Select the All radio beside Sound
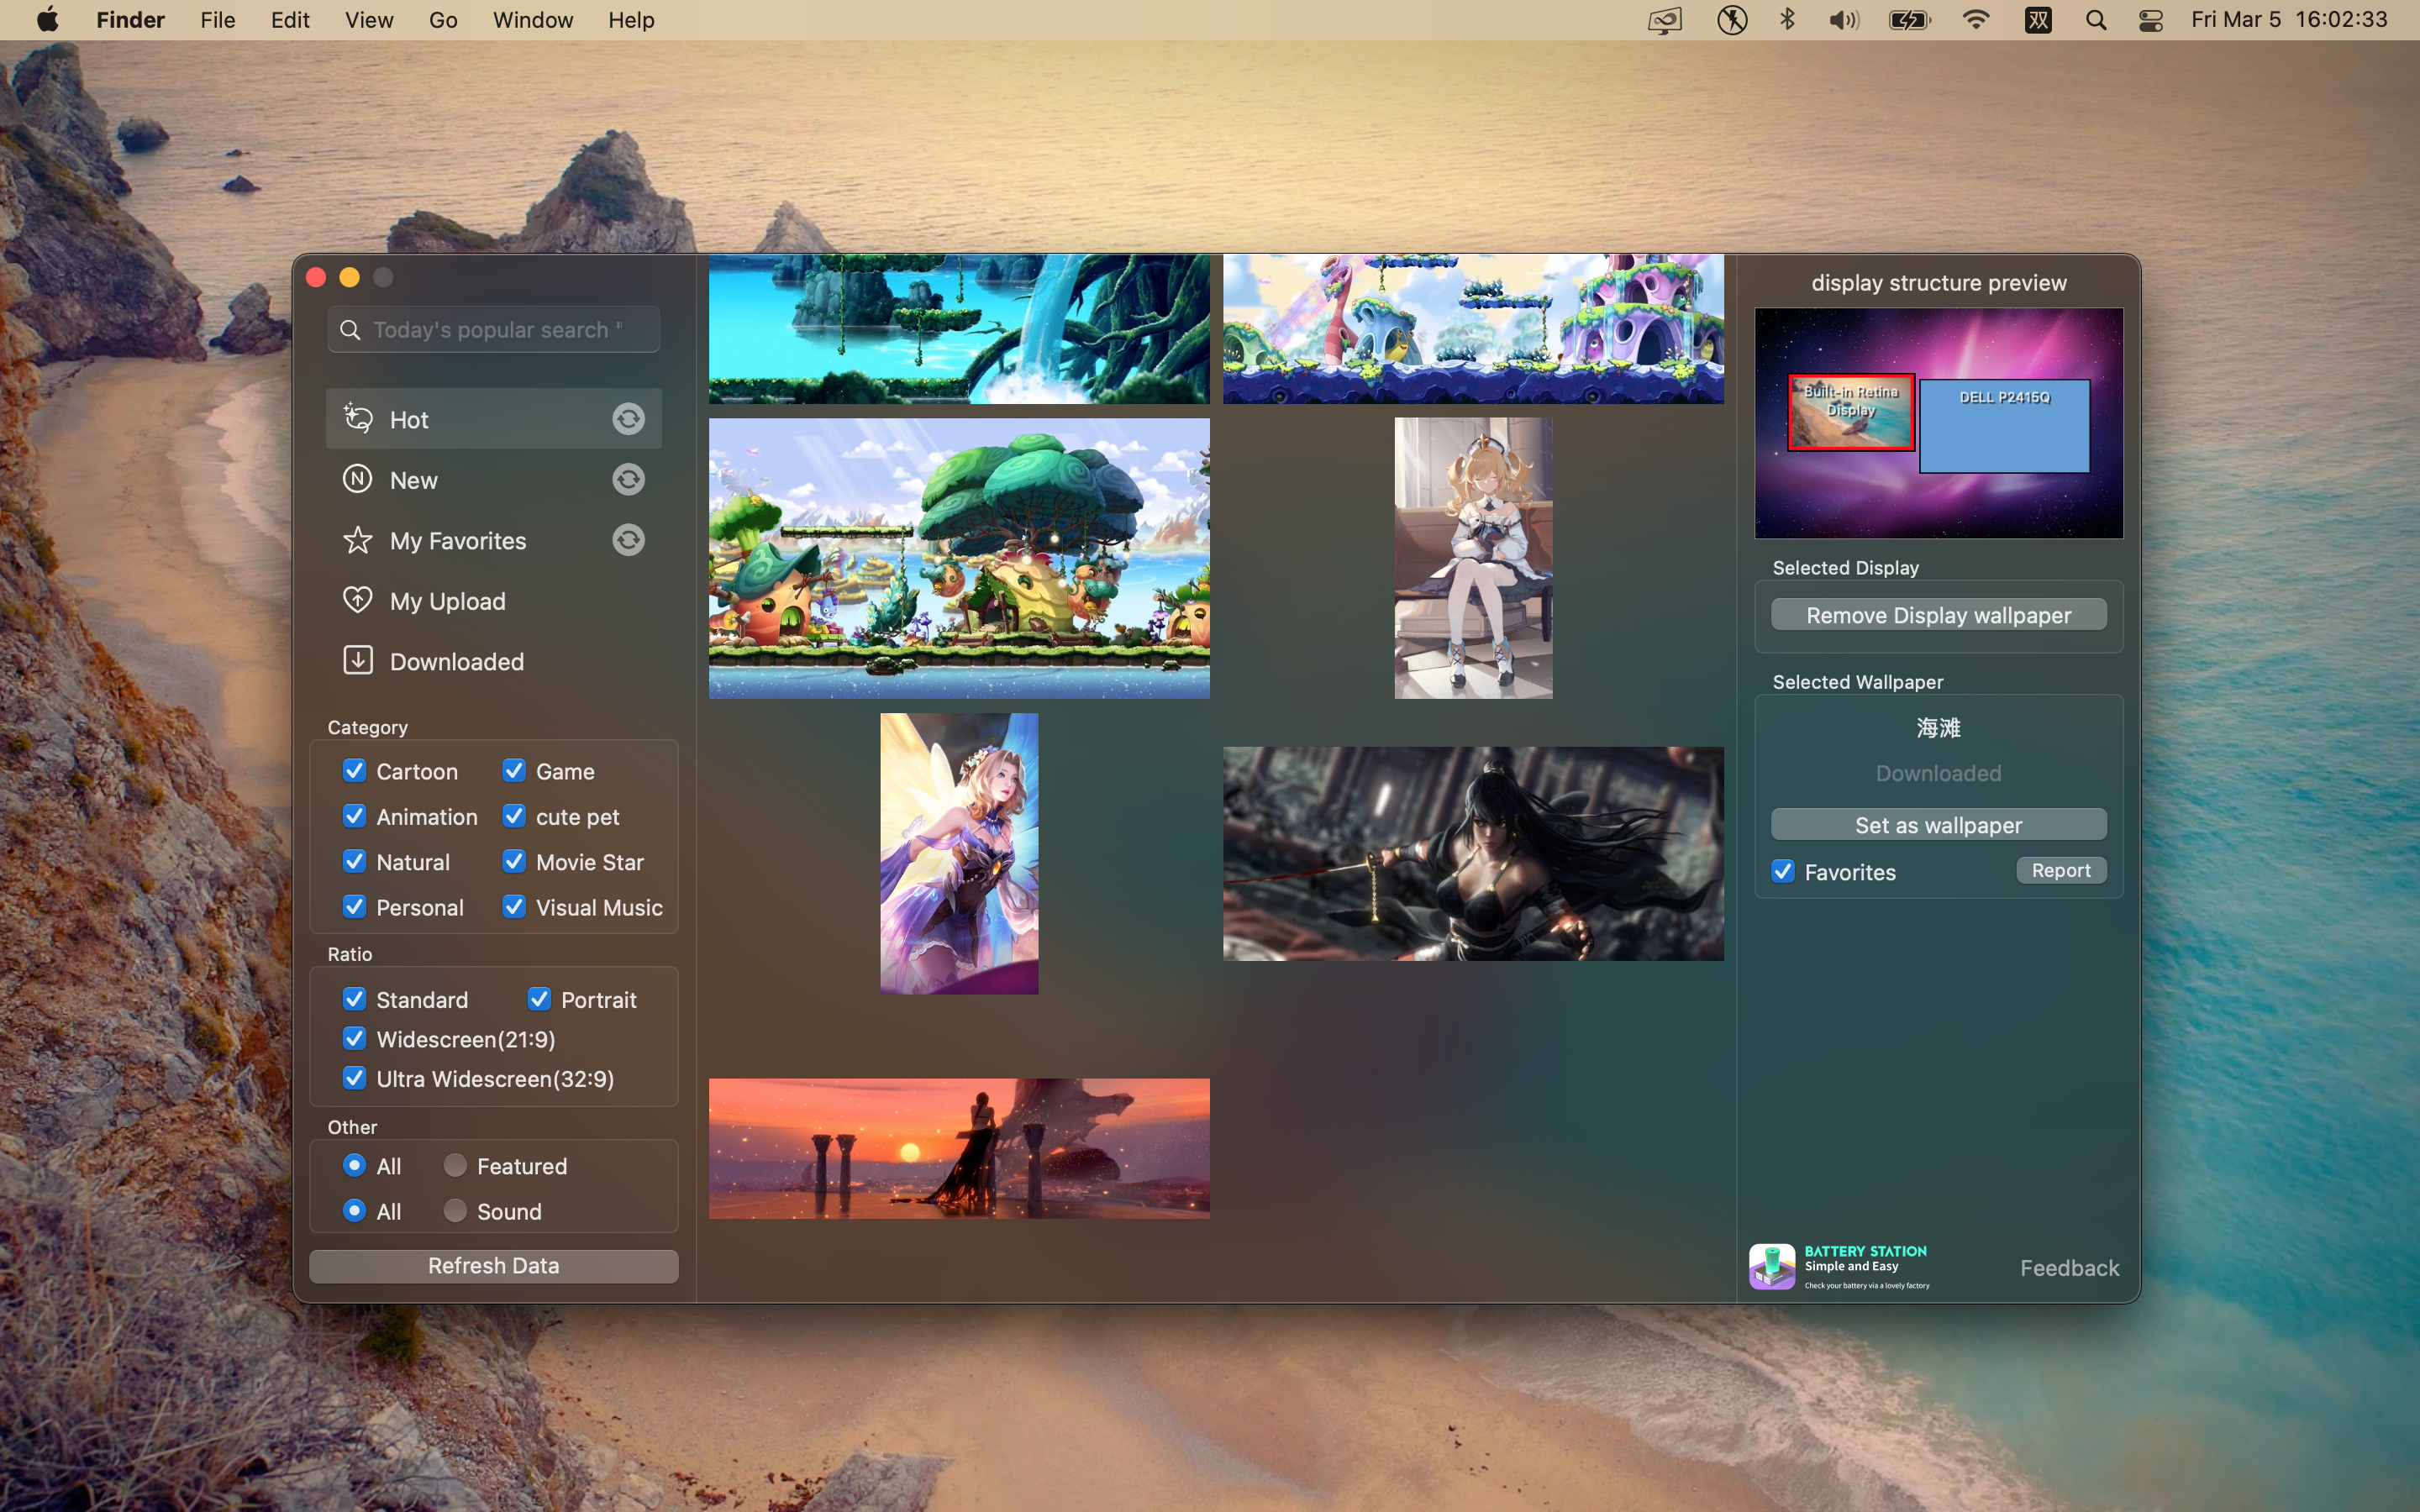The image size is (2420, 1512). pyautogui.click(x=354, y=1210)
